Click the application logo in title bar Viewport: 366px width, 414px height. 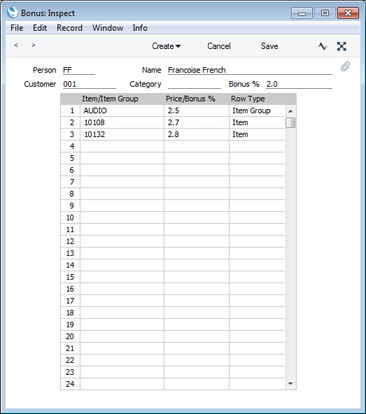(12, 13)
